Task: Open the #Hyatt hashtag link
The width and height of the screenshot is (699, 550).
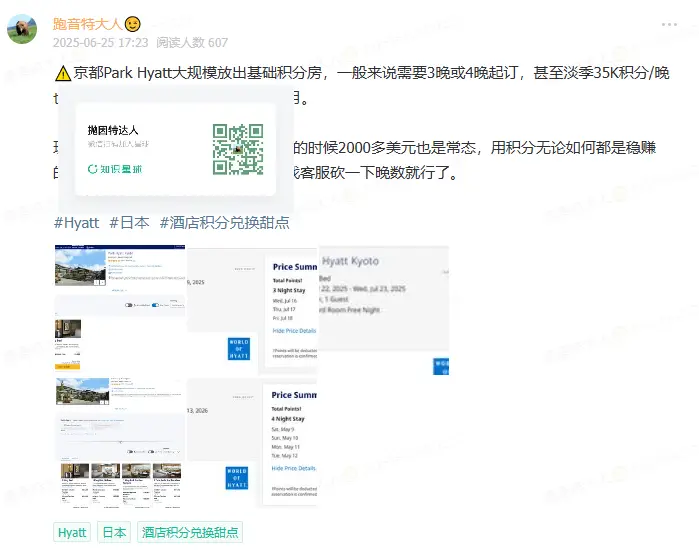Action: point(76,222)
